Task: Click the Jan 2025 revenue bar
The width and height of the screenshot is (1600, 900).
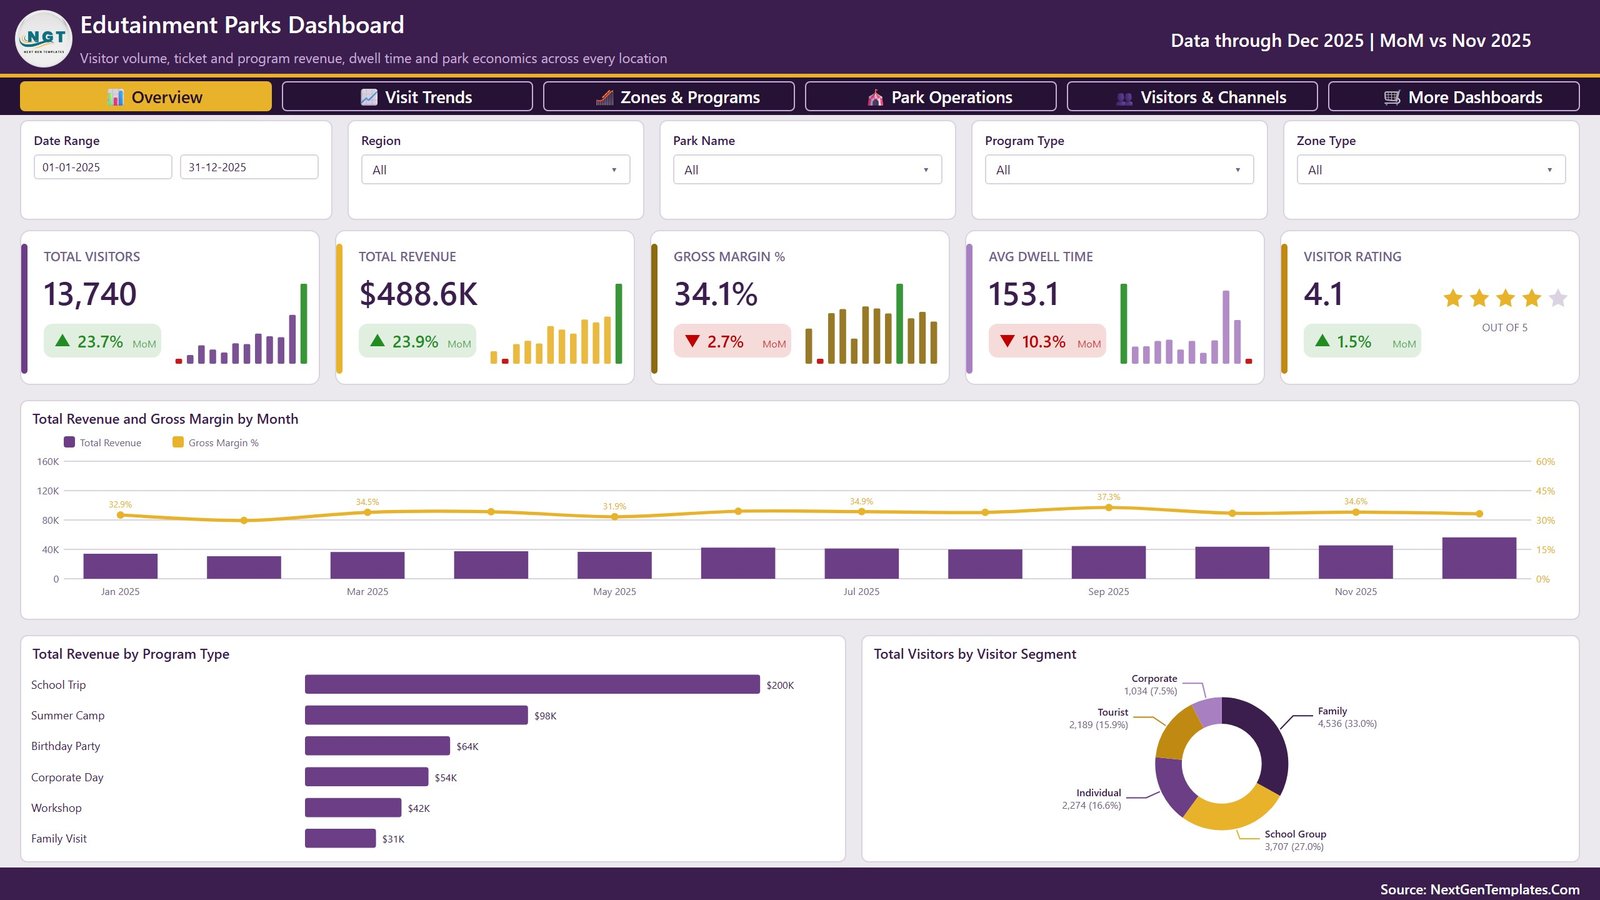Action: tap(120, 566)
